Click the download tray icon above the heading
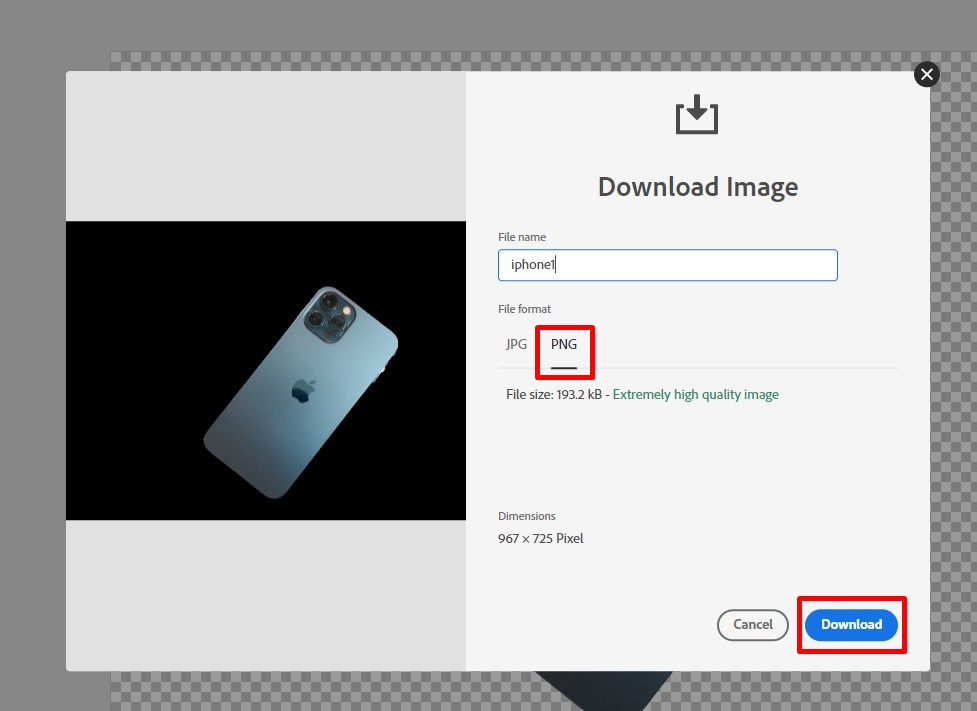Screen dimensions: 977x711 tap(697, 115)
